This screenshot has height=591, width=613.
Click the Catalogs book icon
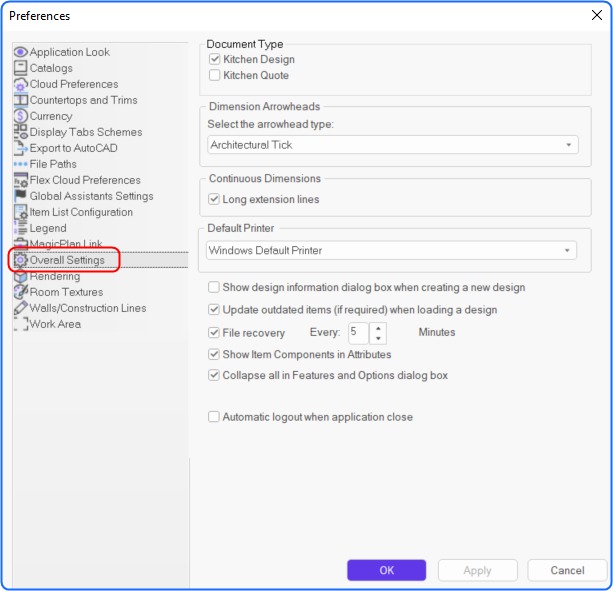[20, 68]
